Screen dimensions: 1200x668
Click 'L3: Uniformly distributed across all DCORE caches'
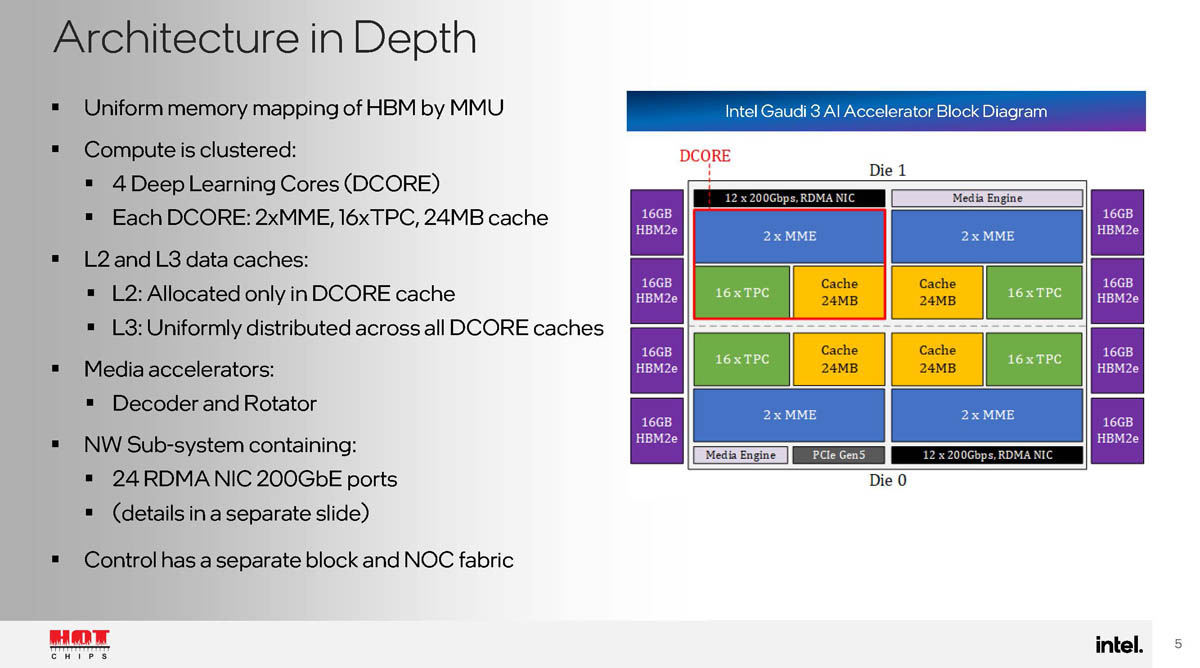358,328
